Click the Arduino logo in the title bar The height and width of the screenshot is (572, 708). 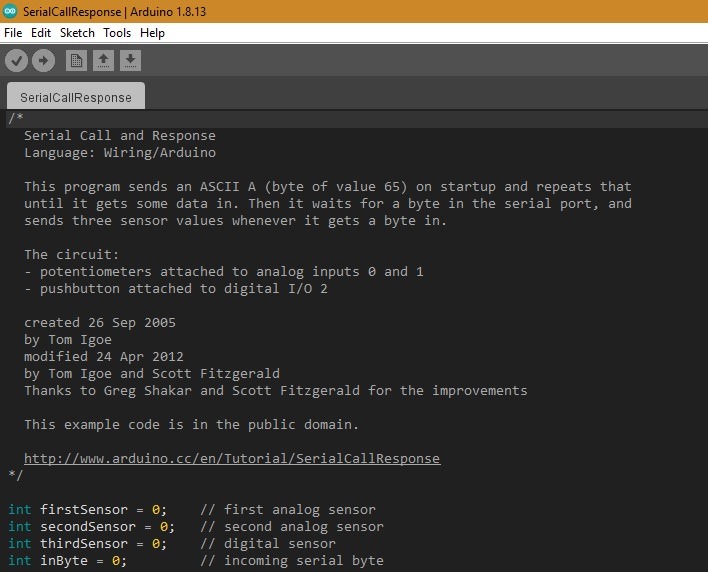pos(10,11)
